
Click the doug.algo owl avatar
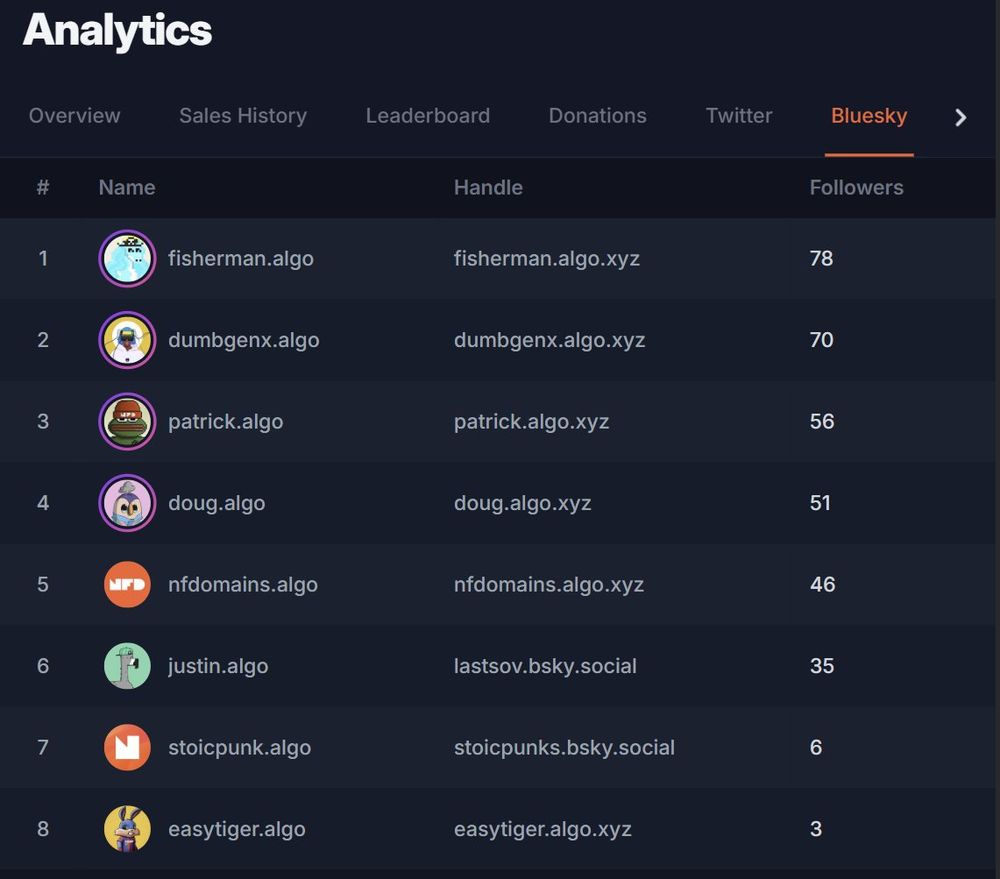pyautogui.click(x=128, y=503)
